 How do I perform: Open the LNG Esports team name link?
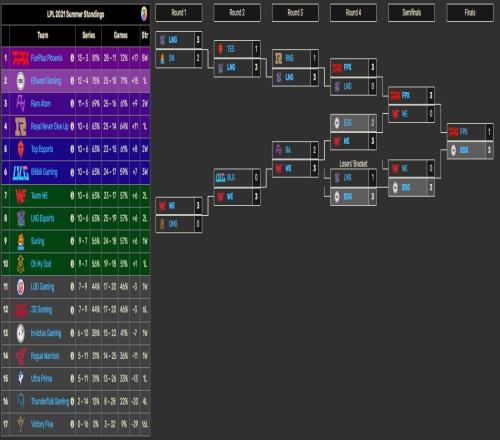pos(42,218)
